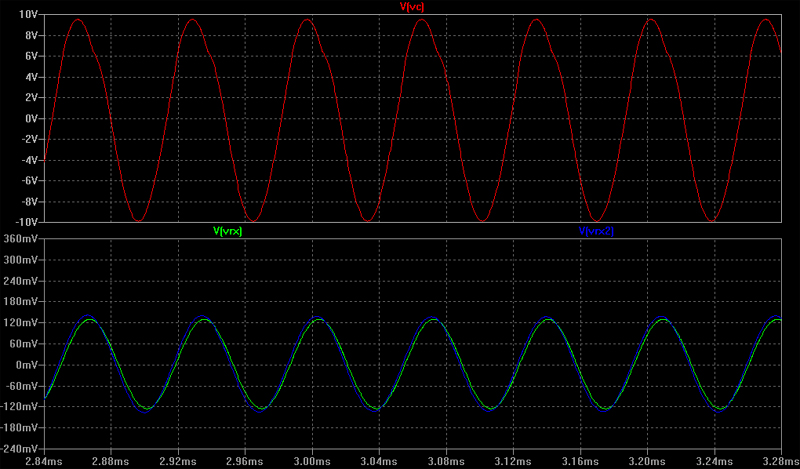Click the 3.24ms time label

(714, 462)
